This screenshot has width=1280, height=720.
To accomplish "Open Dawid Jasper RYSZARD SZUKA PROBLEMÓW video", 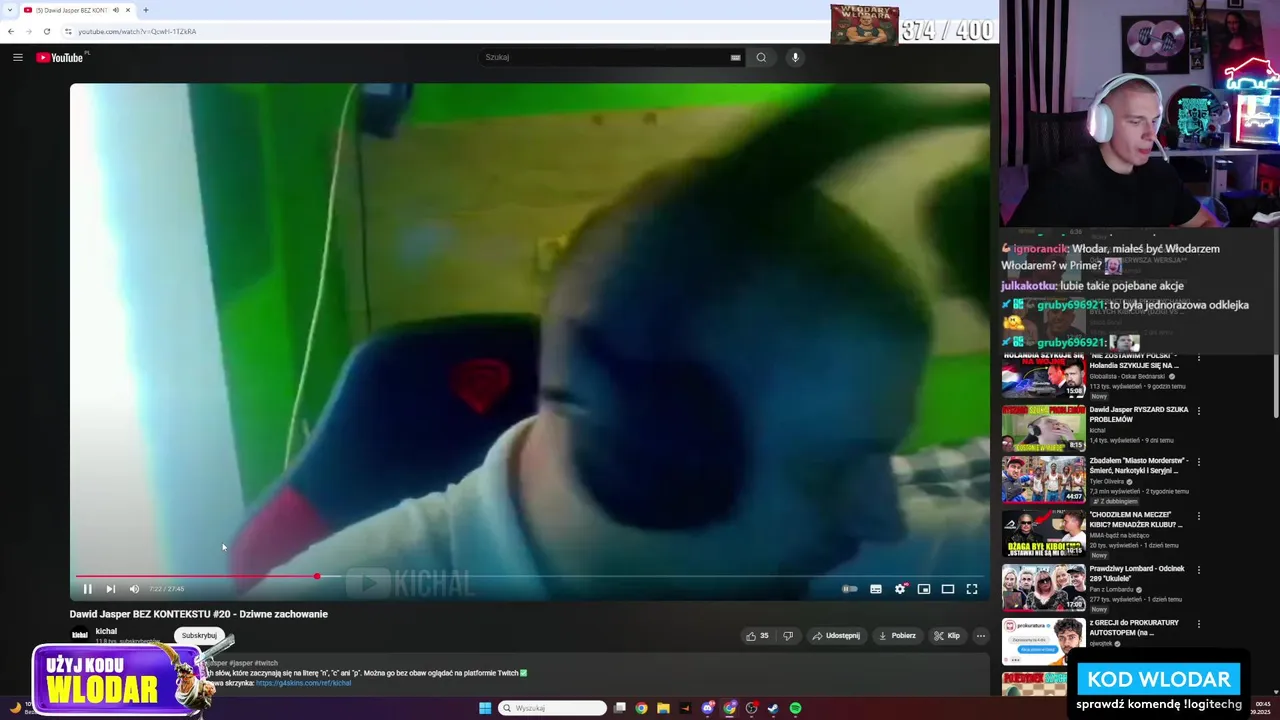I will pyautogui.click(x=1139, y=414).
